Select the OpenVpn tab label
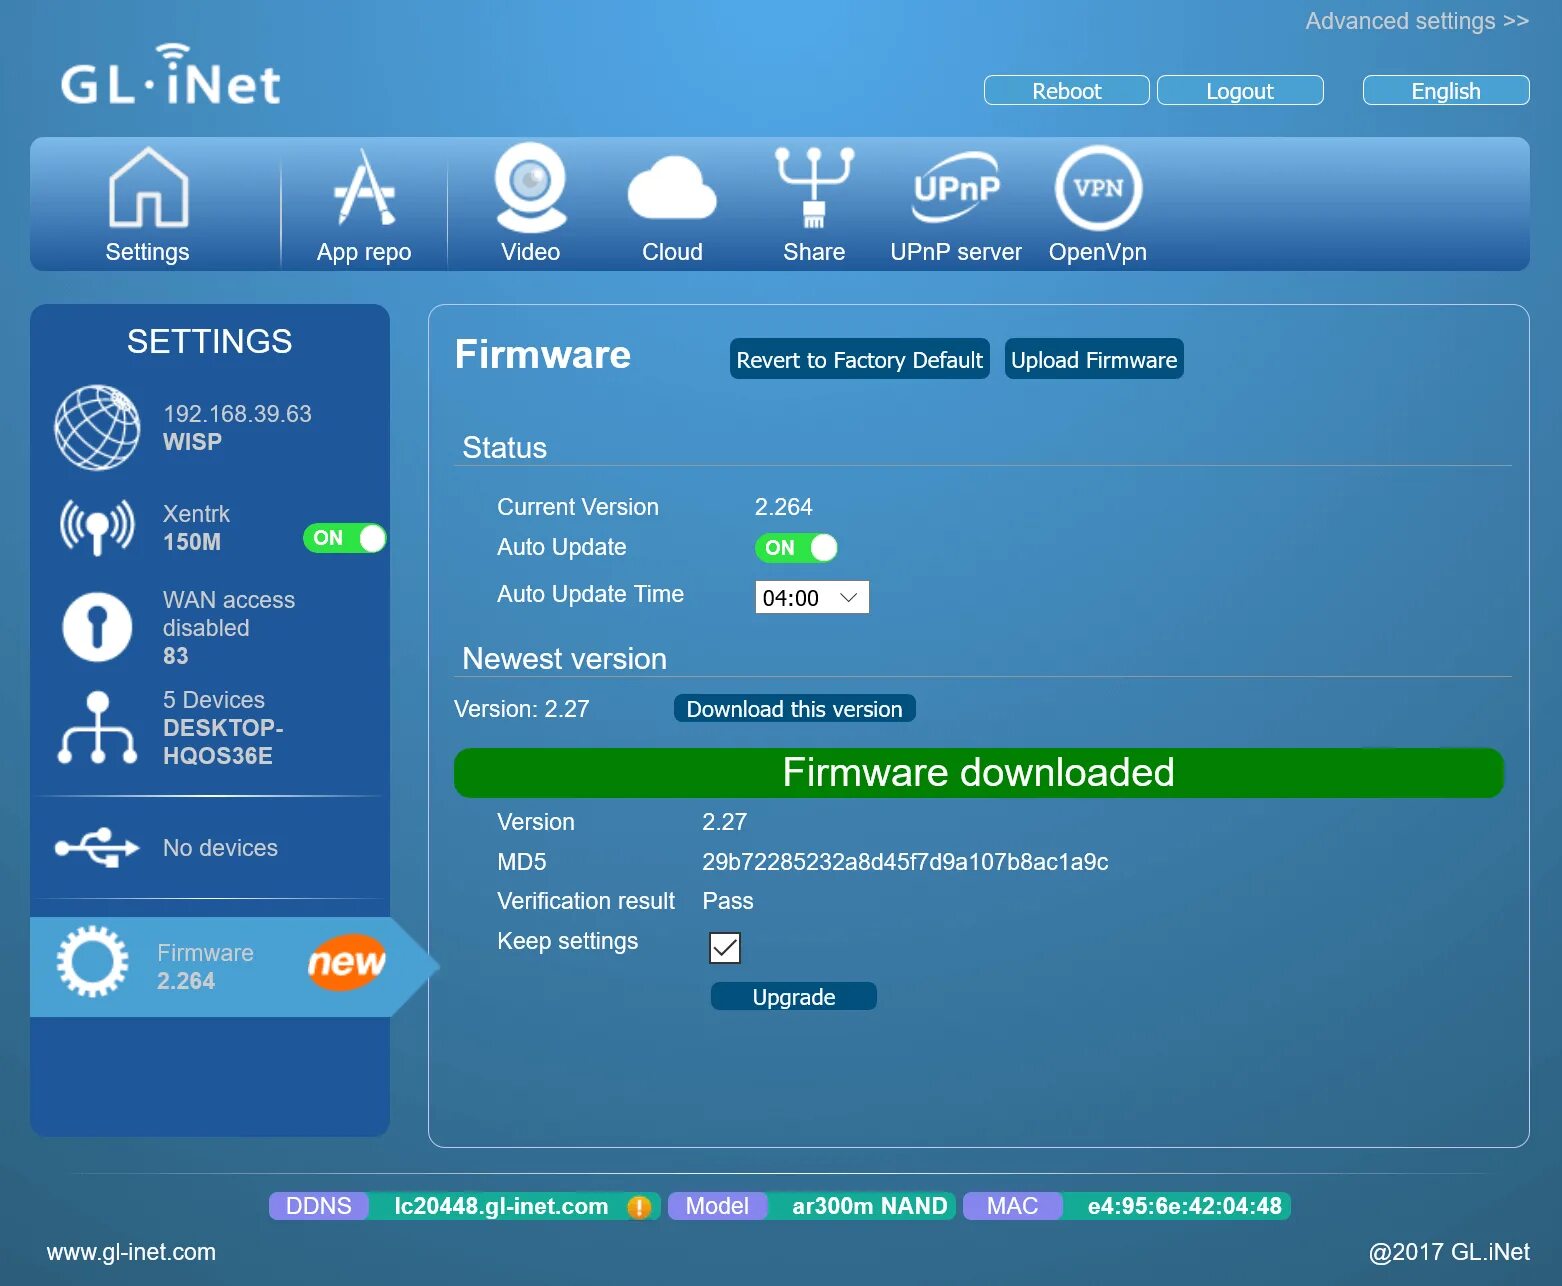The image size is (1562, 1286). (x=1098, y=252)
